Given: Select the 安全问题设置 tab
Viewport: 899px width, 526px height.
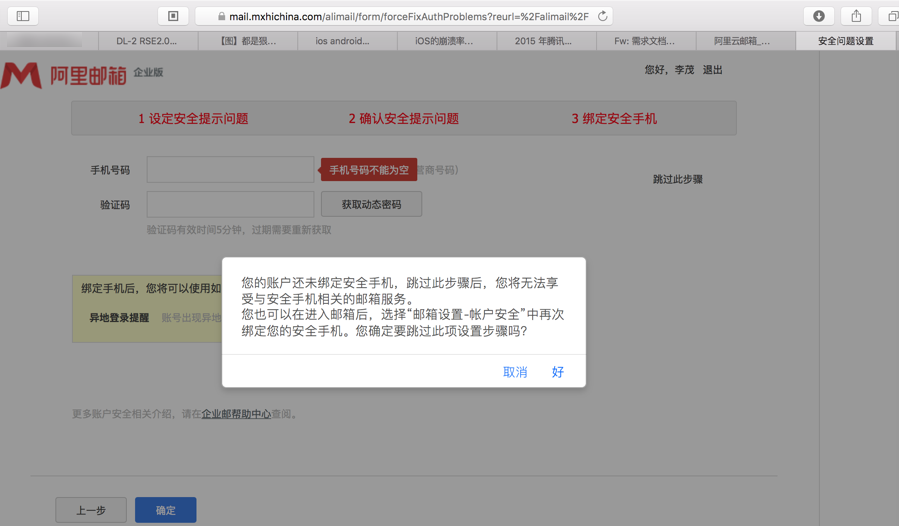Looking at the screenshot, I should (x=847, y=41).
